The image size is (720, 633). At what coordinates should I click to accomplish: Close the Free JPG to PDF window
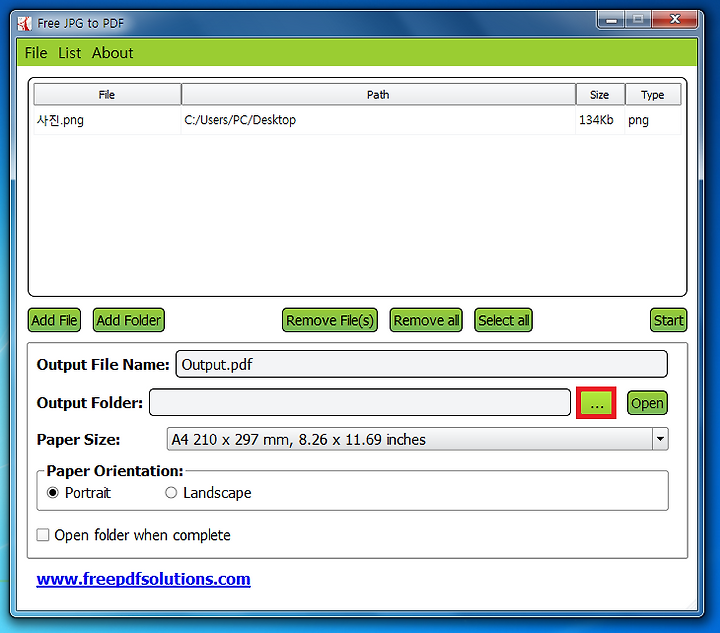675,20
